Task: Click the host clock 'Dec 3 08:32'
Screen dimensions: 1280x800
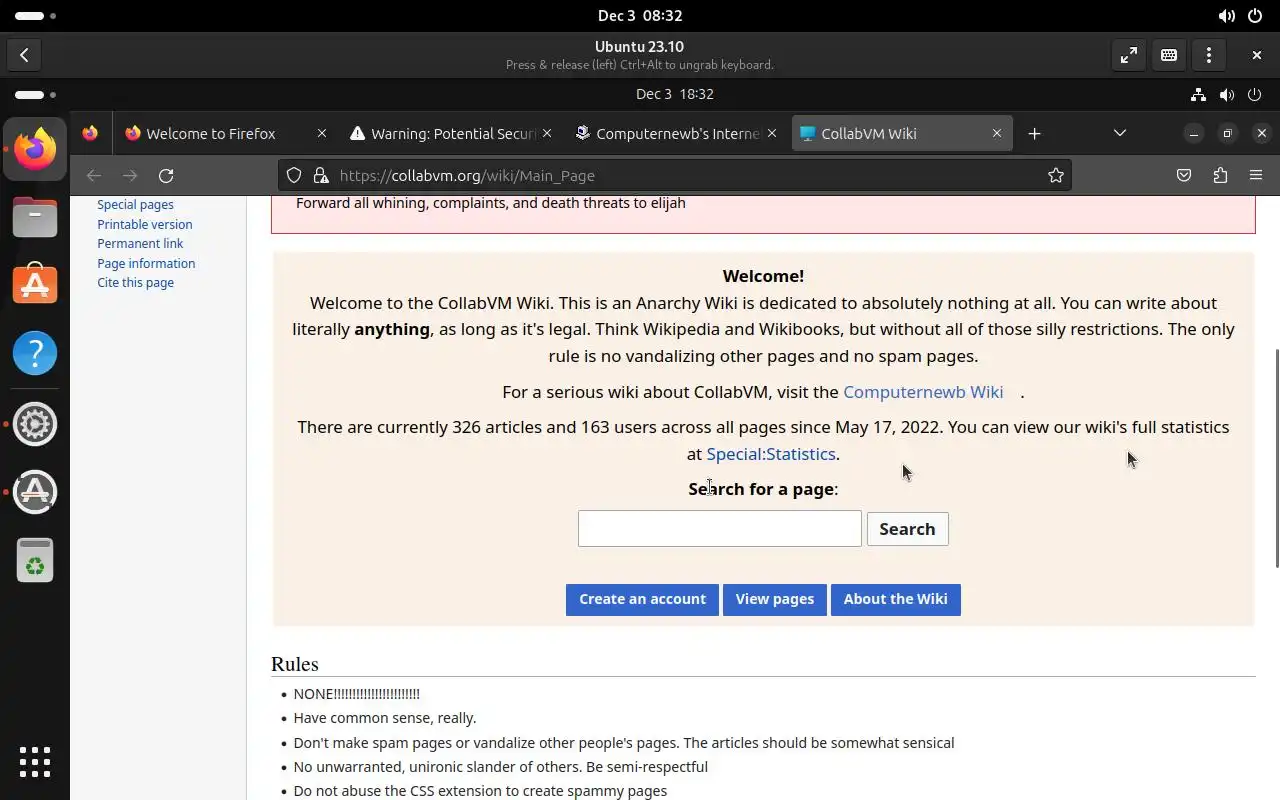Action: point(640,15)
